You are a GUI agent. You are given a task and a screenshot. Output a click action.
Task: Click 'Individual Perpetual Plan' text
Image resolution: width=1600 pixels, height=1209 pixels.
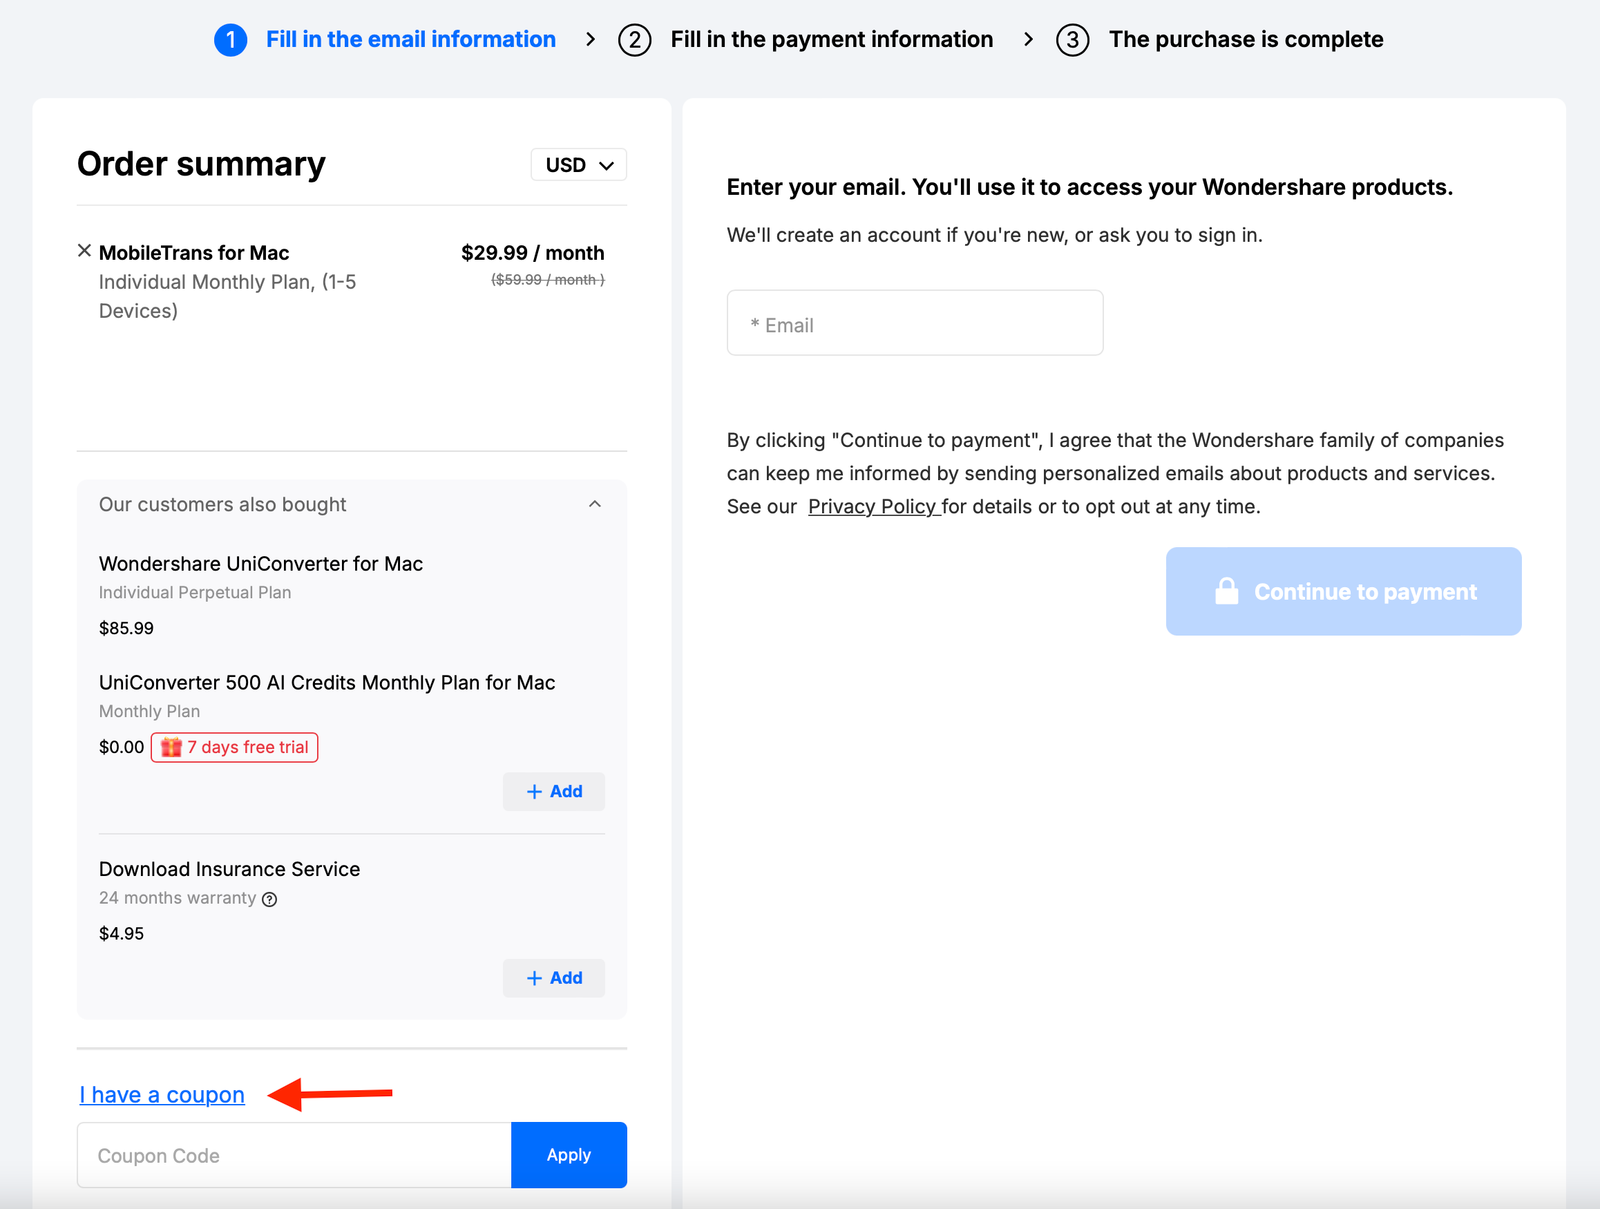click(x=195, y=592)
